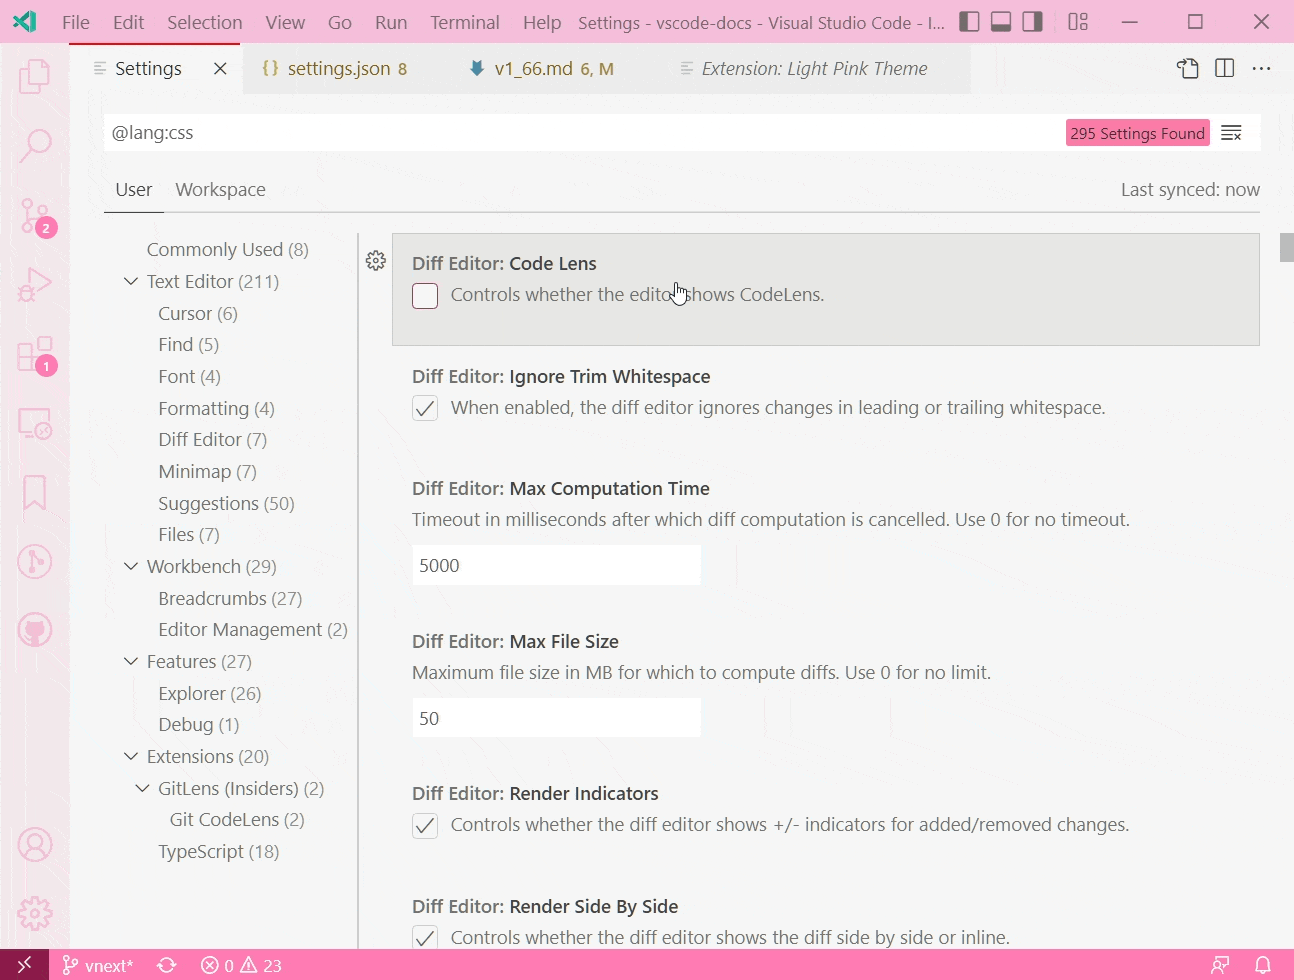Open notifications bell in status bar
This screenshot has height=980, width=1294.
coord(1263,965)
